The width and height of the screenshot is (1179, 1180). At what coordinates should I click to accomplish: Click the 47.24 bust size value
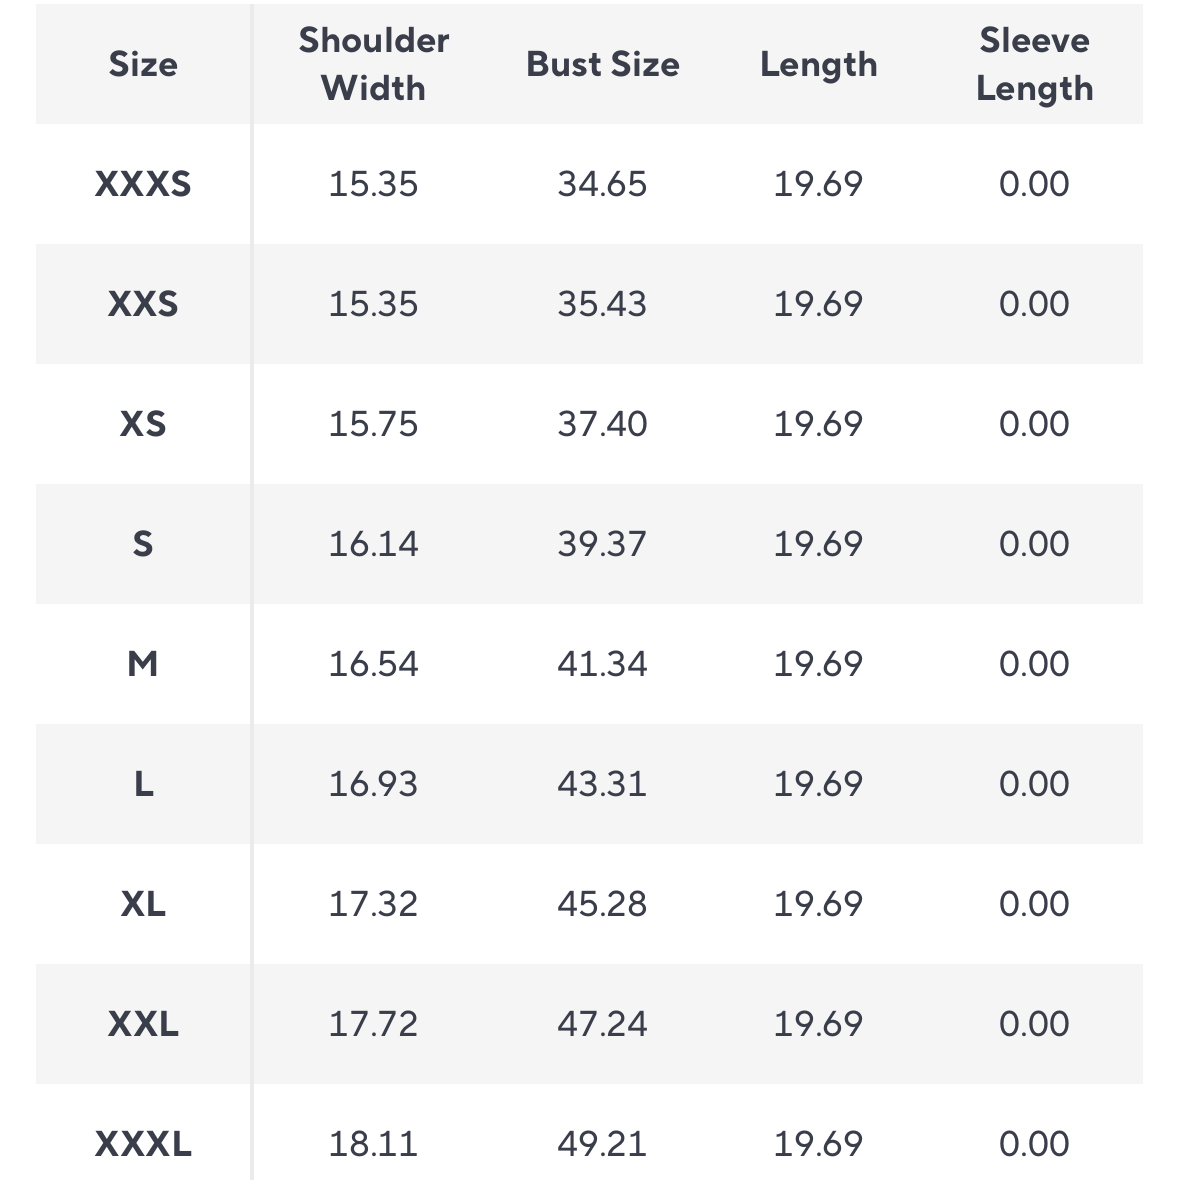tap(603, 1024)
